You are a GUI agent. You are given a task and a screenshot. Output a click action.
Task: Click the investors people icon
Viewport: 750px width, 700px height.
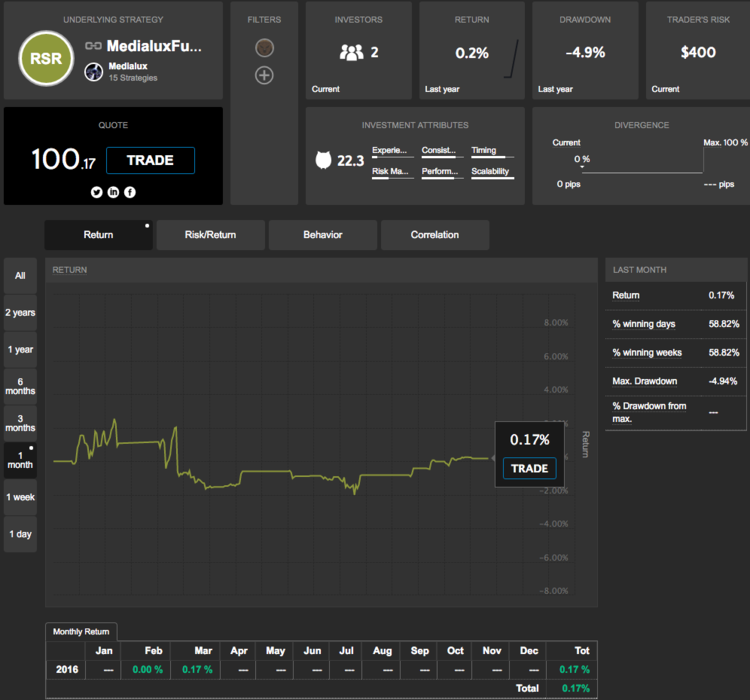pos(351,53)
